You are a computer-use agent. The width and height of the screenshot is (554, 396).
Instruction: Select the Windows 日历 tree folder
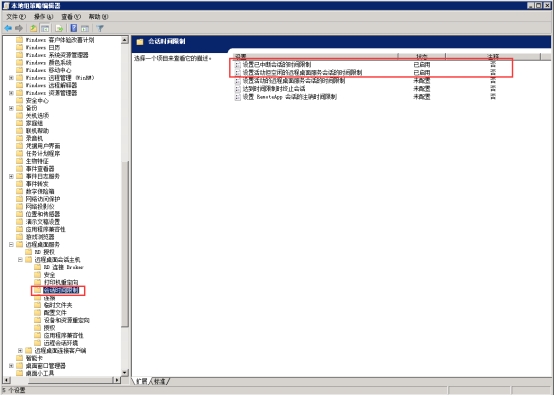[x=42, y=47]
